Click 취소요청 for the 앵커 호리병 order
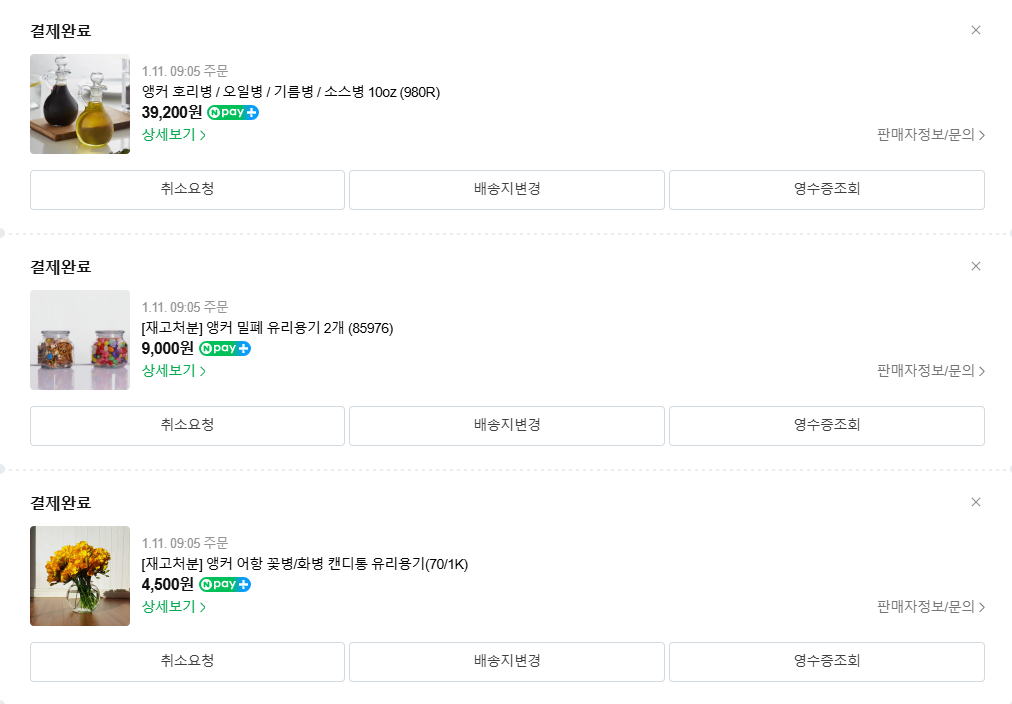The width and height of the screenshot is (1012, 704). pyautogui.click(x=187, y=190)
